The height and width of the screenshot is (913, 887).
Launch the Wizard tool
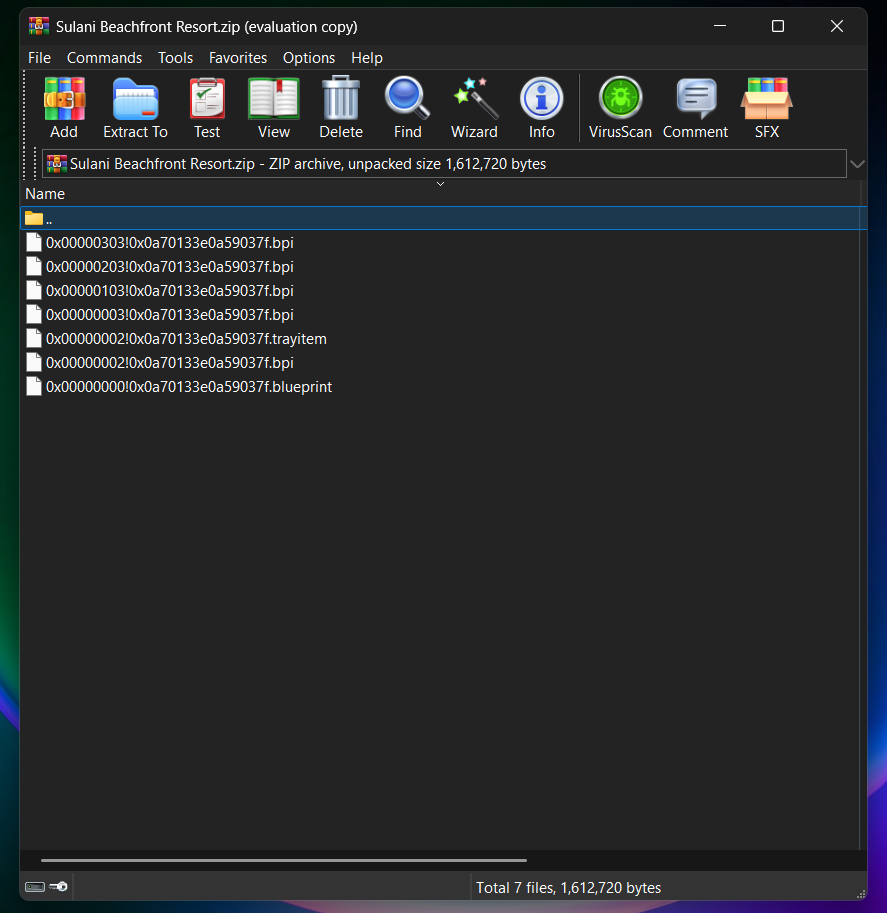tap(474, 108)
